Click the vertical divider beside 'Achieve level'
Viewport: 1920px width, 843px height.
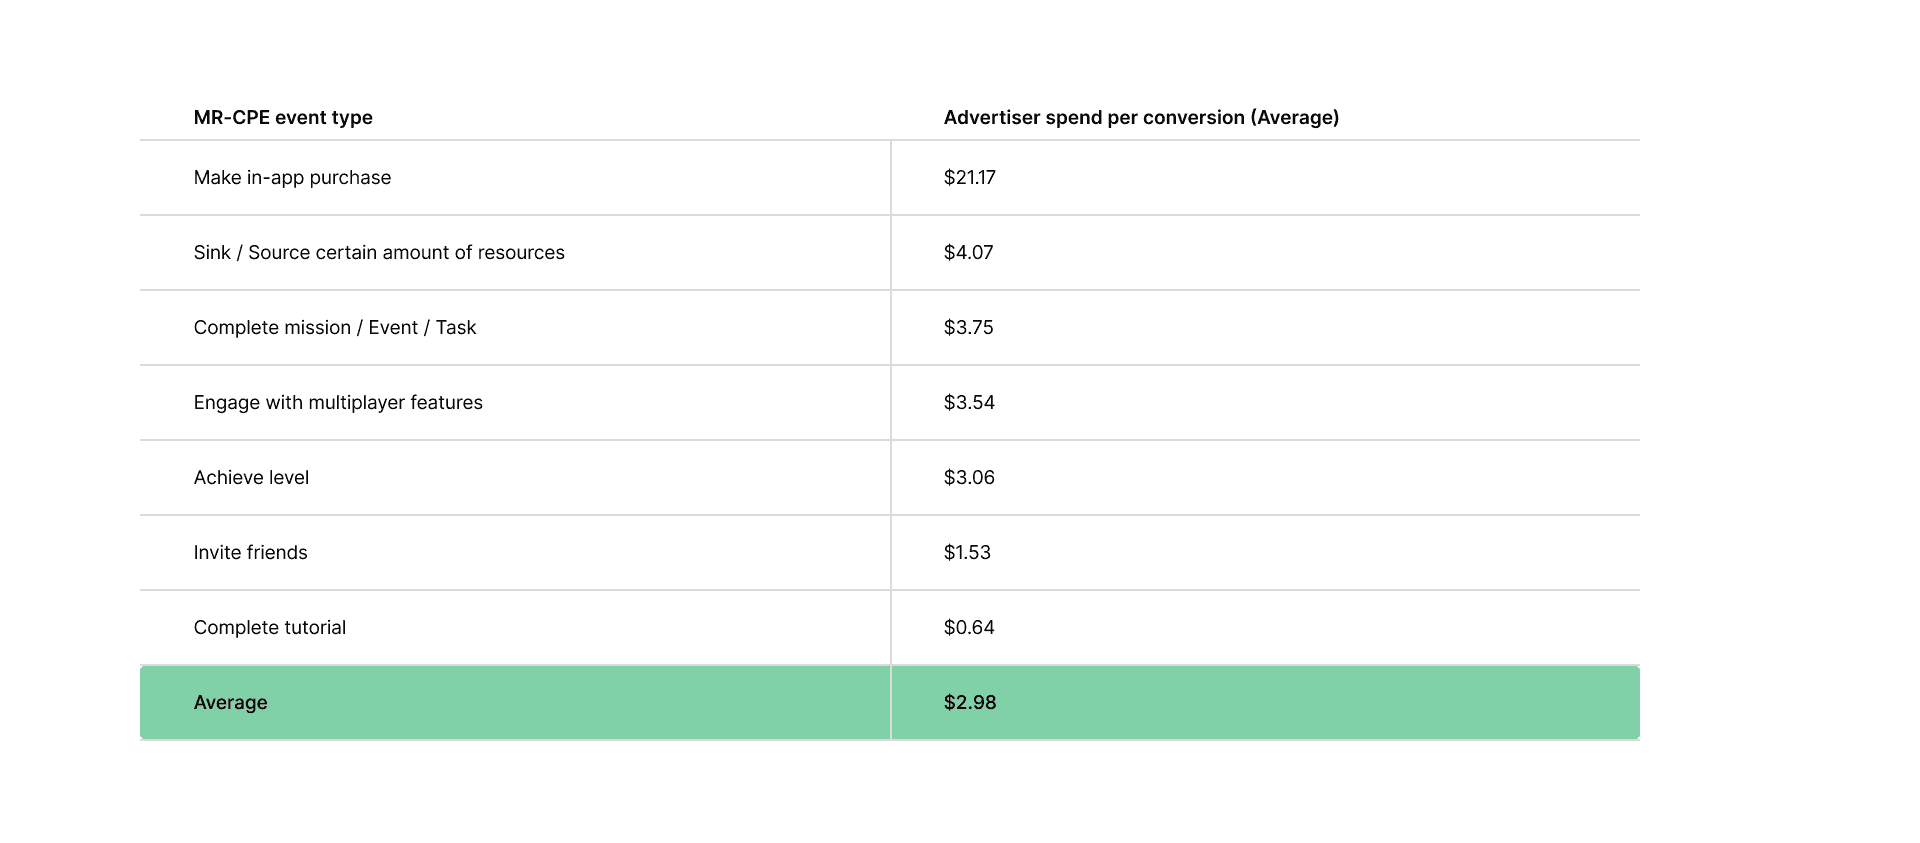coord(891,477)
